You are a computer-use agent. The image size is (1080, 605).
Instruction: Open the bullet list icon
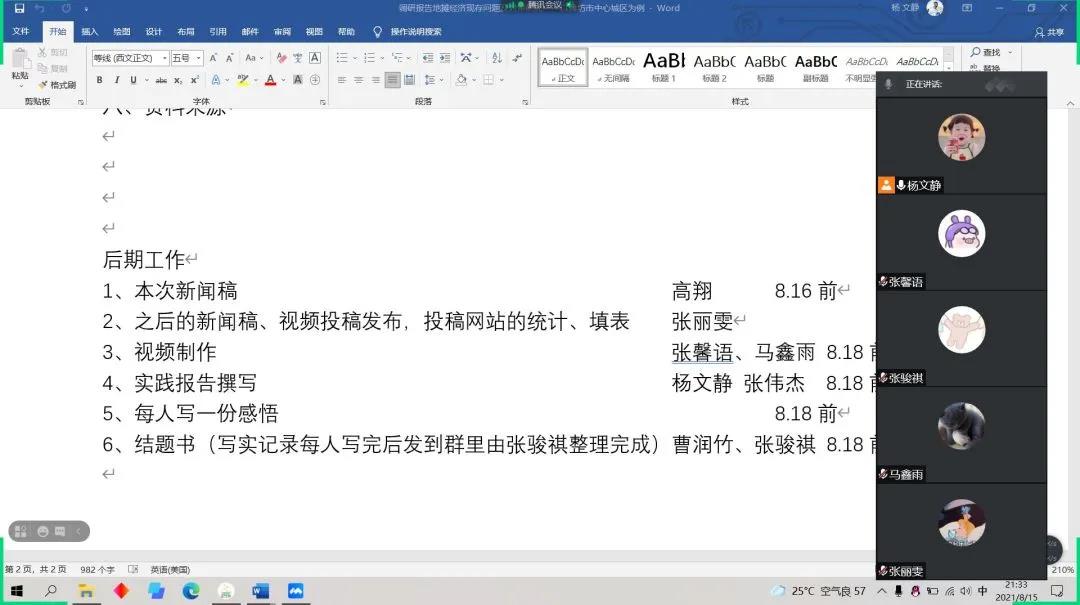click(x=342, y=58)
